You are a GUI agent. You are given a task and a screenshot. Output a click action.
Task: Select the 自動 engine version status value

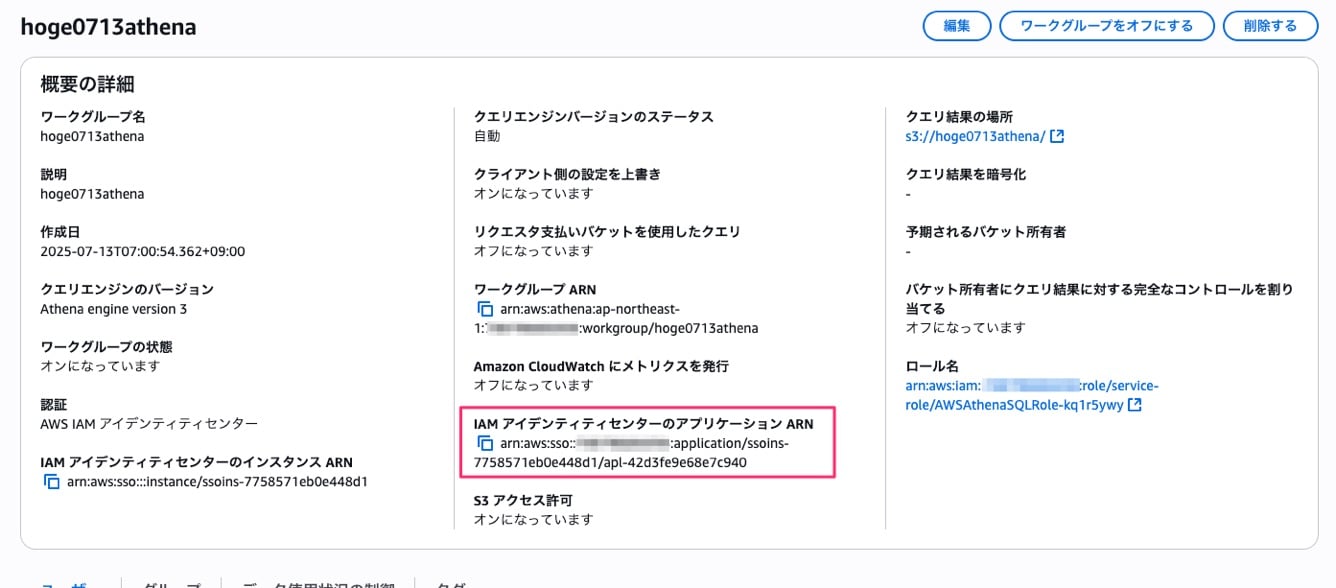click(487, 136)
